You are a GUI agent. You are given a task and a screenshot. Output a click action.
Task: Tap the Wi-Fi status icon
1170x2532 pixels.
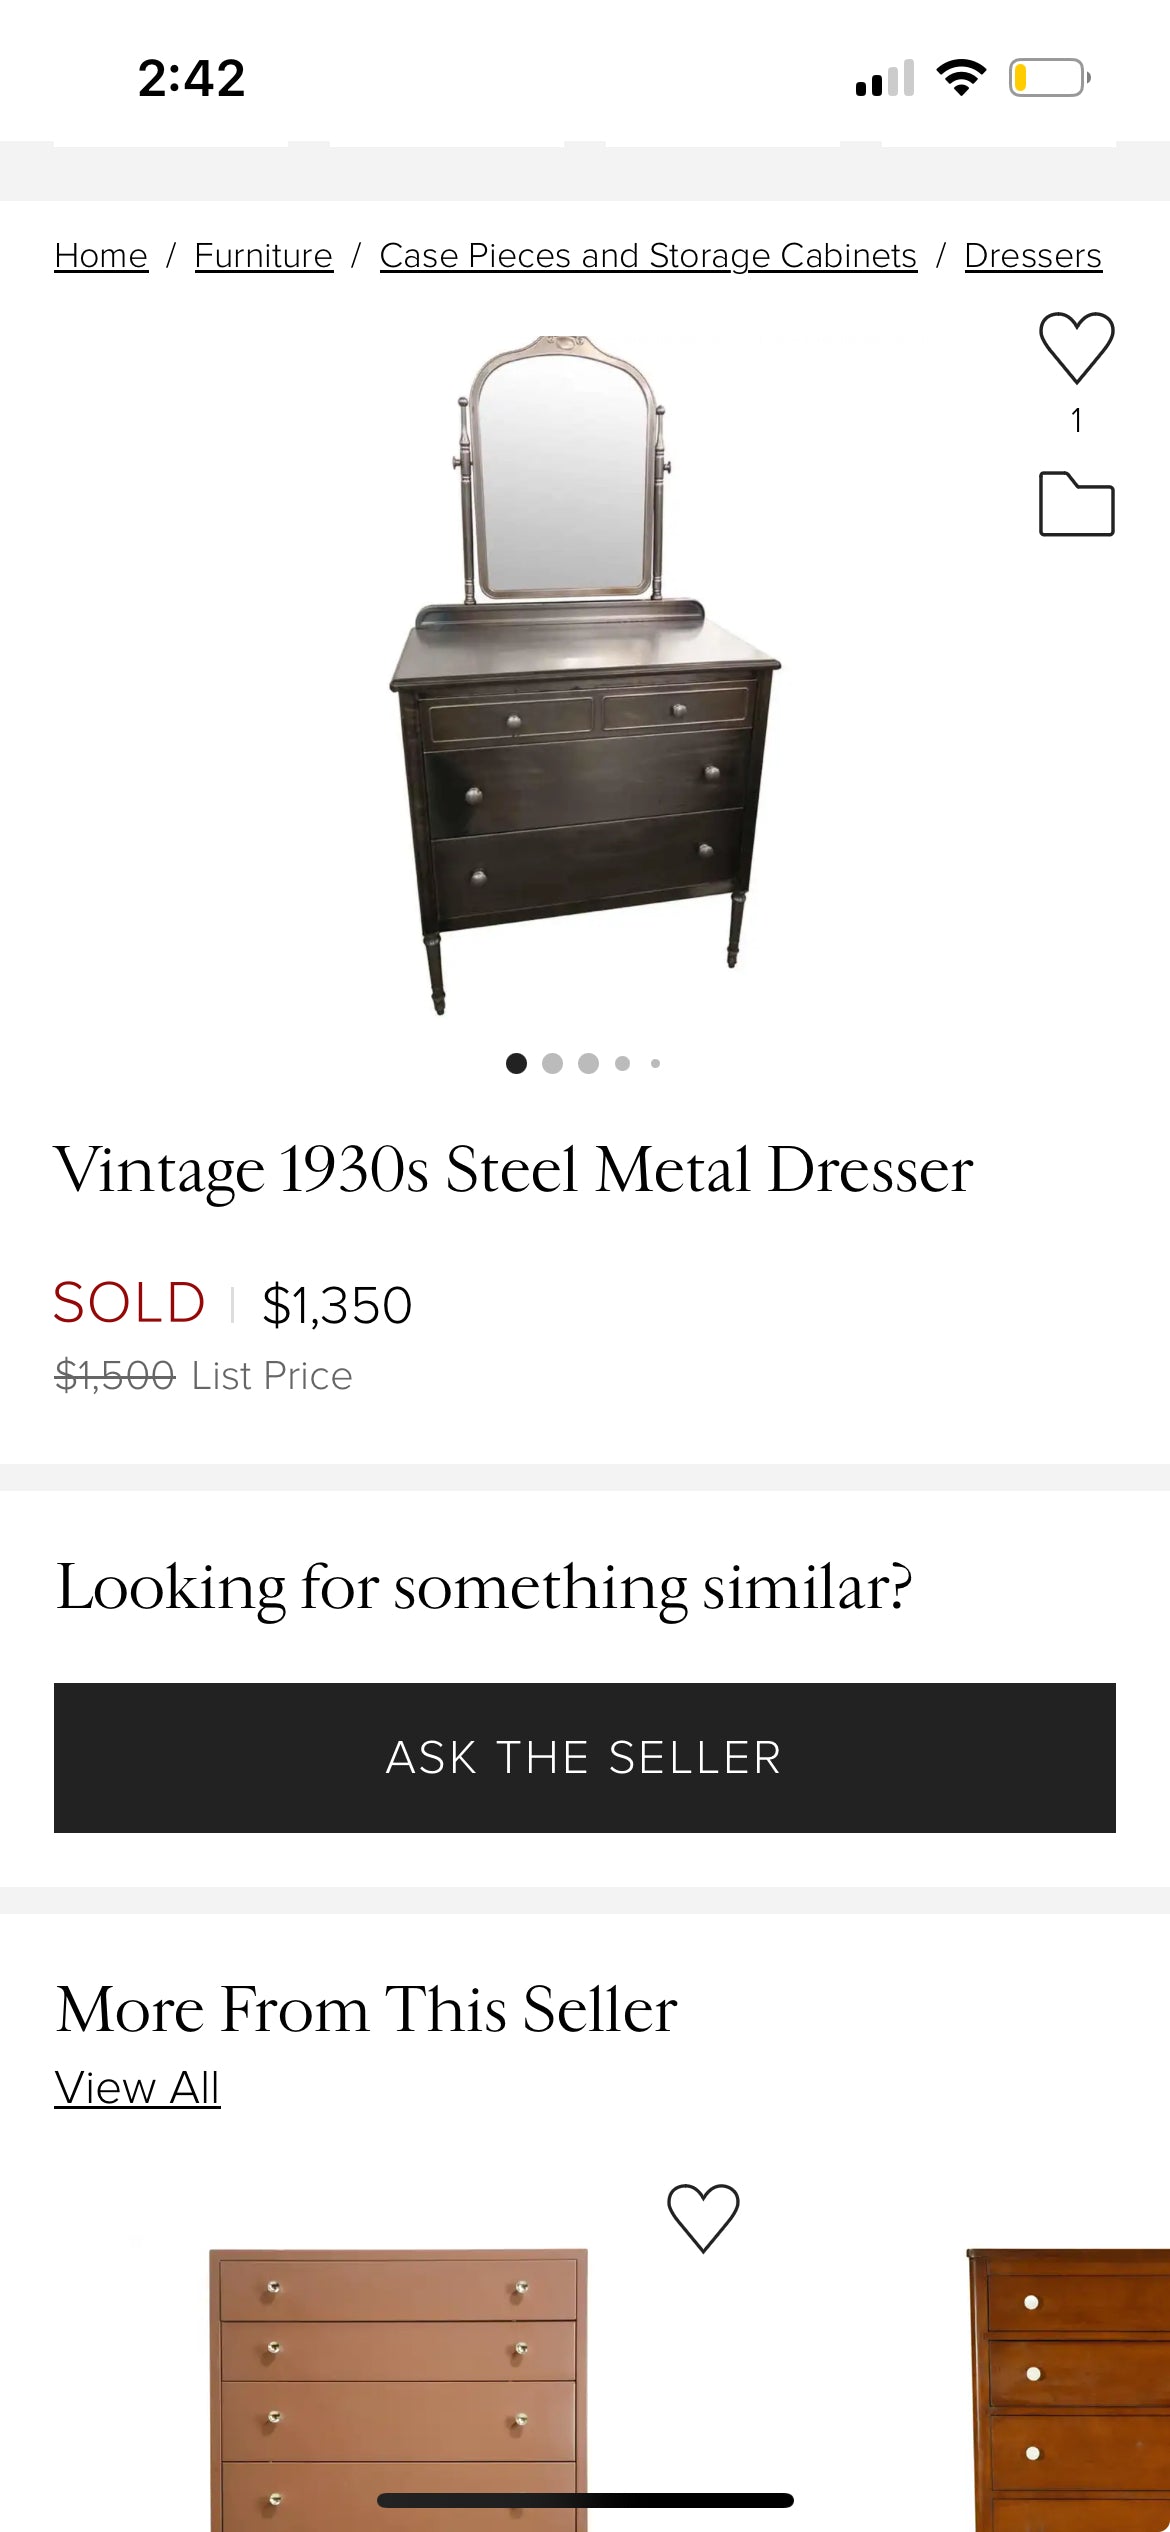click(x=961, y=78)
